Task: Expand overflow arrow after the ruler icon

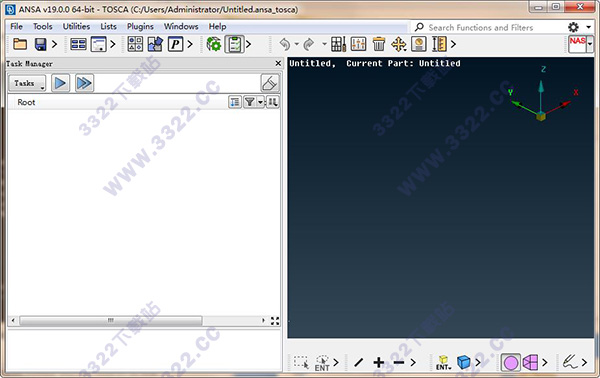Action: (x=453, y=44)
